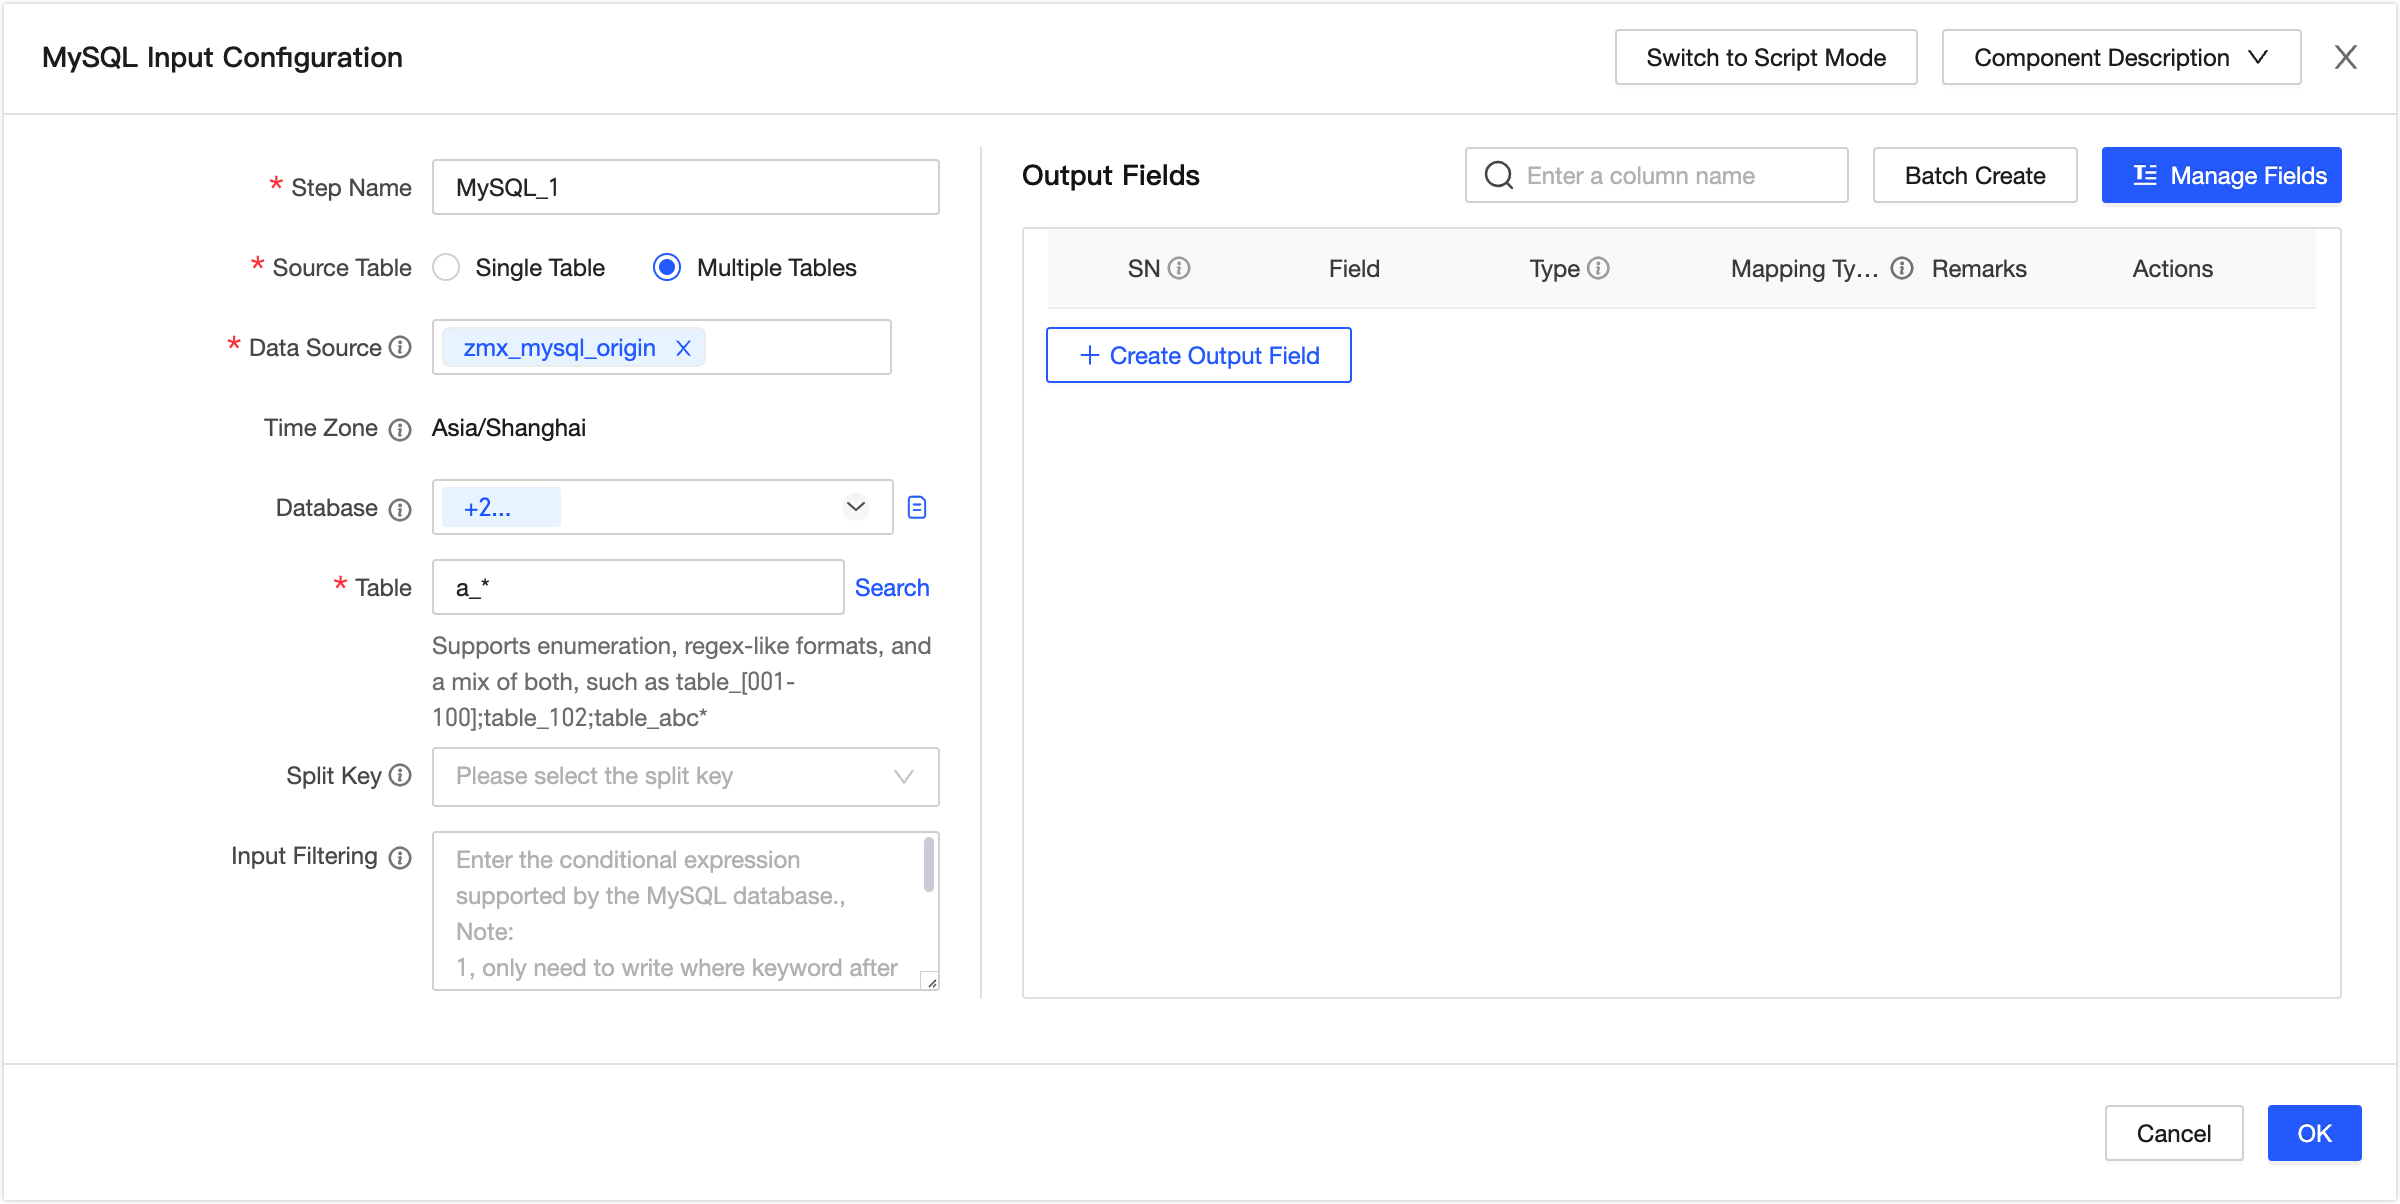Click the Field column header

pos(1354,268)
